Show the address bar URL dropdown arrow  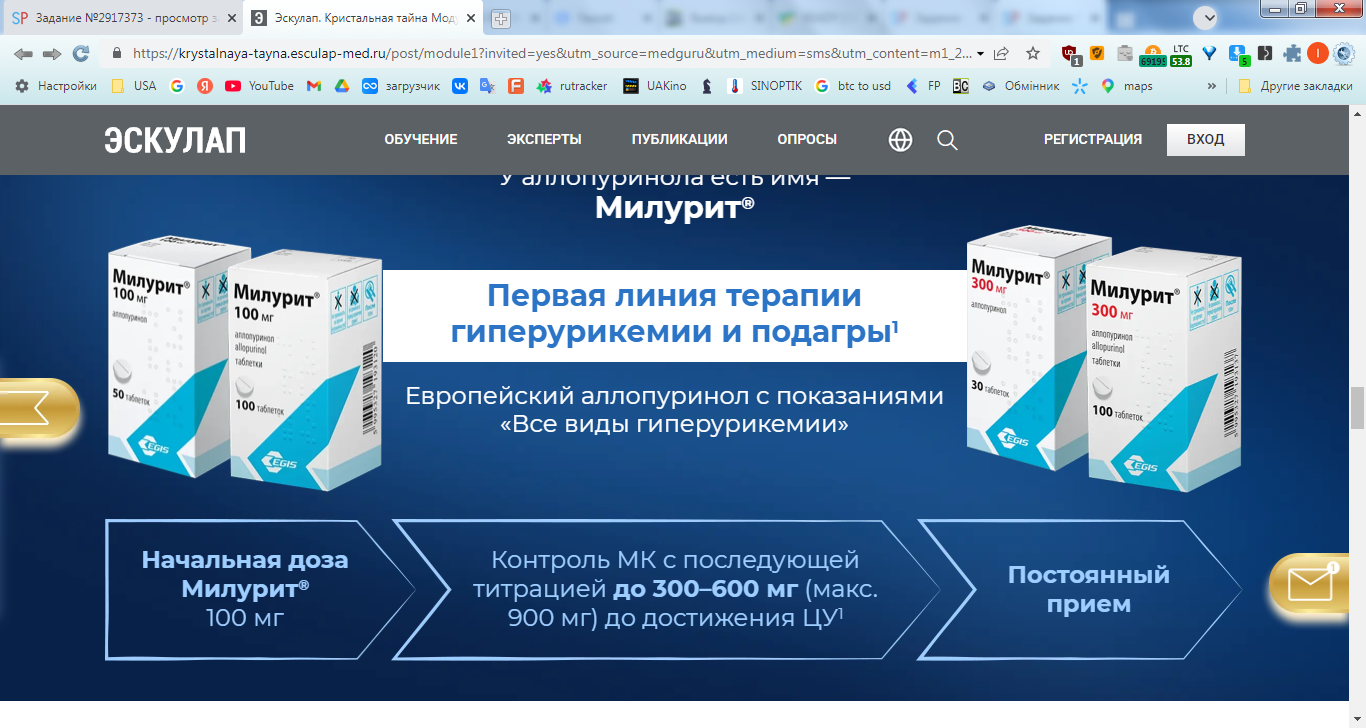coord(981,54)
